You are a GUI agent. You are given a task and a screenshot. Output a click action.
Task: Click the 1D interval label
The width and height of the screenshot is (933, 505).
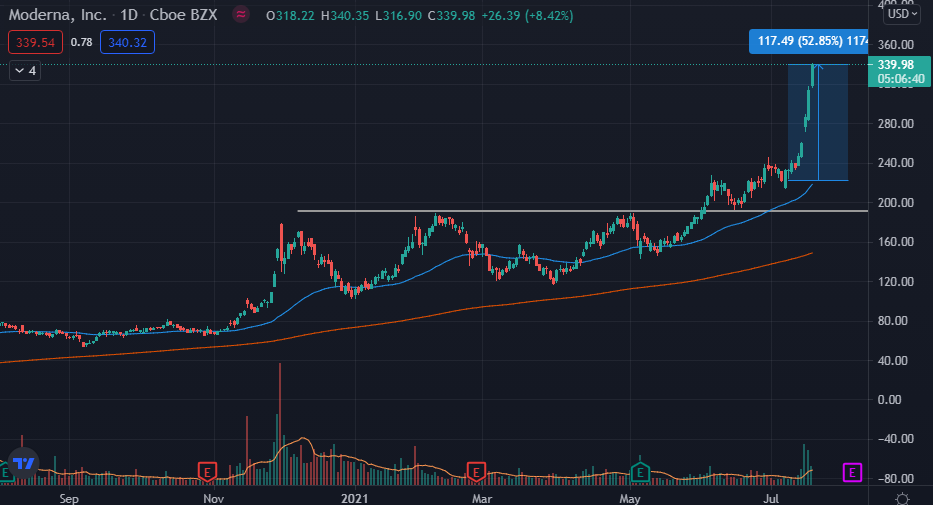(x=129, y=15)
